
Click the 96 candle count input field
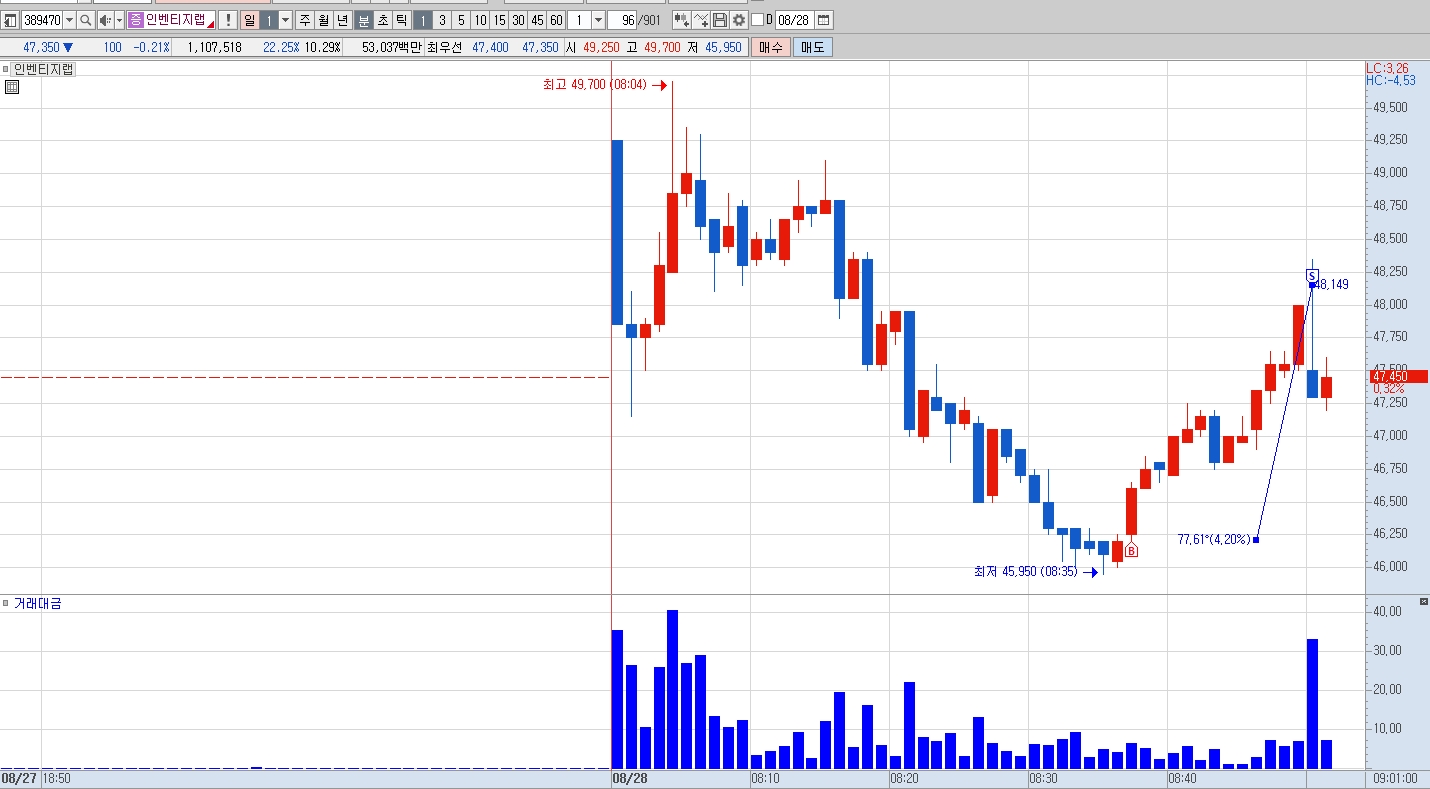(622, 20)
